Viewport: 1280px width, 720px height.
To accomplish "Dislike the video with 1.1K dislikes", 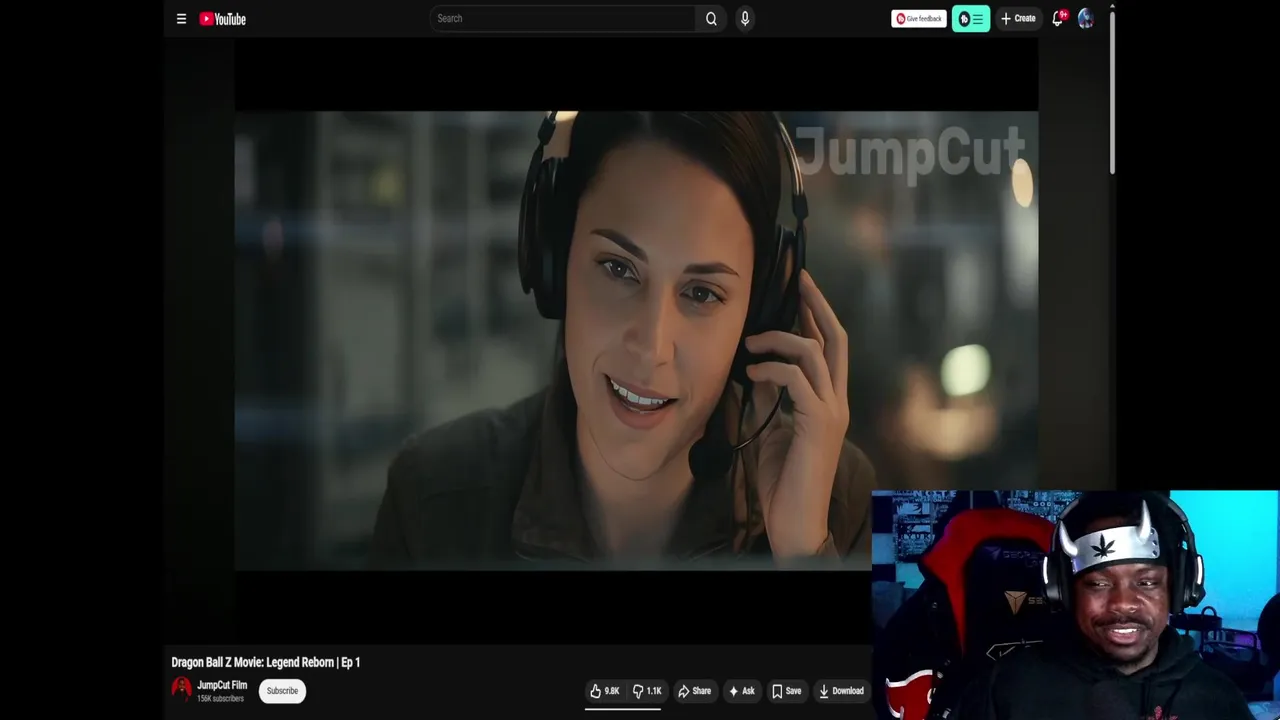I will tap(647, 690).
